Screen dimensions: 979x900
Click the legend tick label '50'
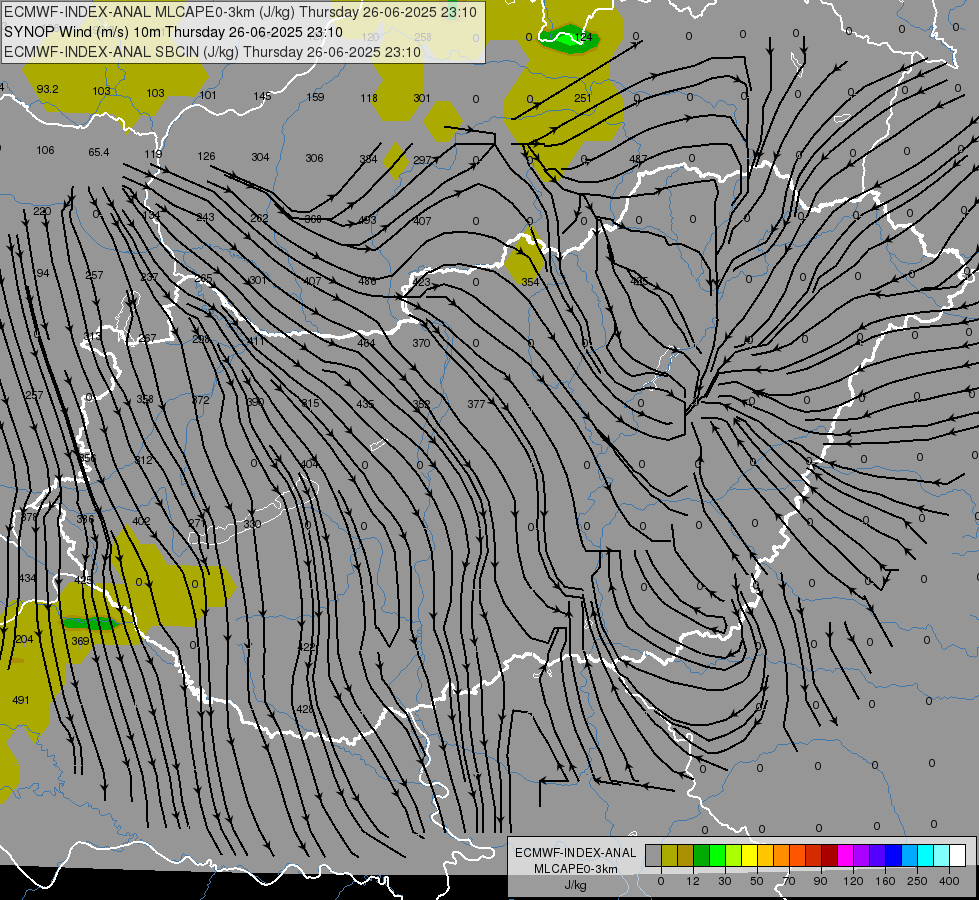(x=757, y=881)
